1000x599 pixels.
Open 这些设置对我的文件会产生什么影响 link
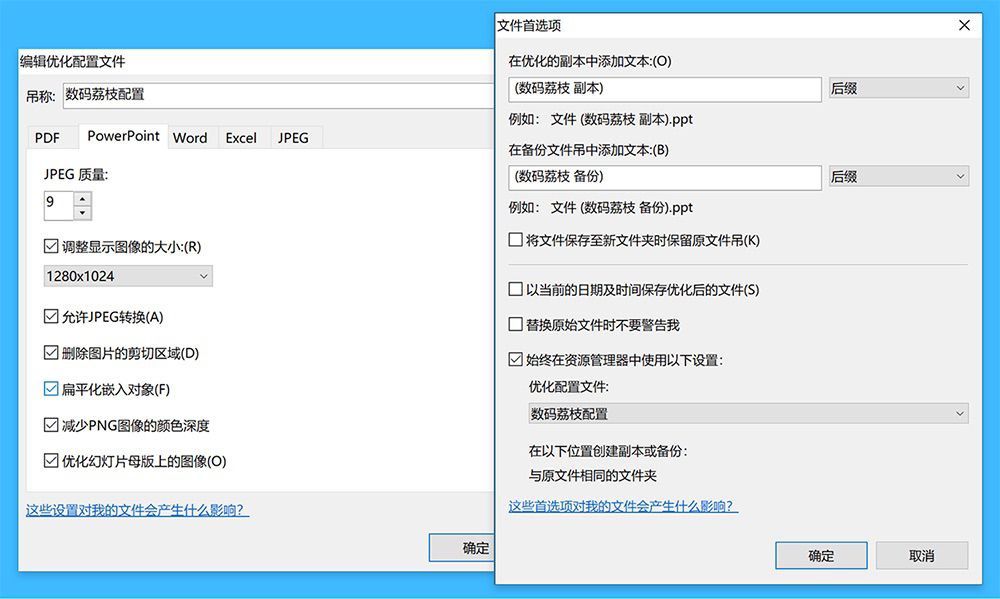tap(137, 510)
